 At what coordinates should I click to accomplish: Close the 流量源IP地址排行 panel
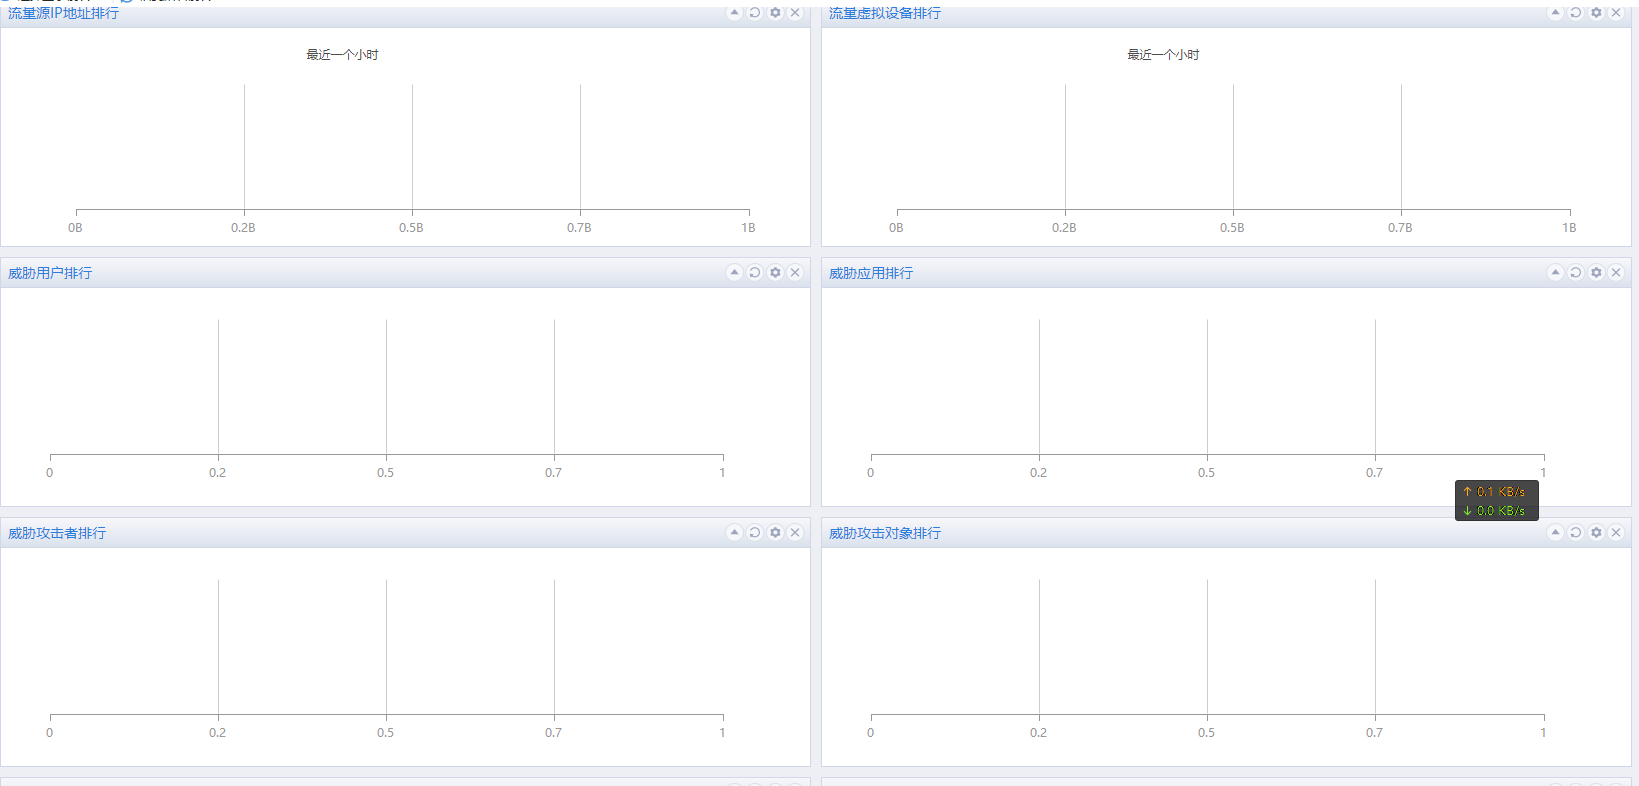(x=795, y=12)
